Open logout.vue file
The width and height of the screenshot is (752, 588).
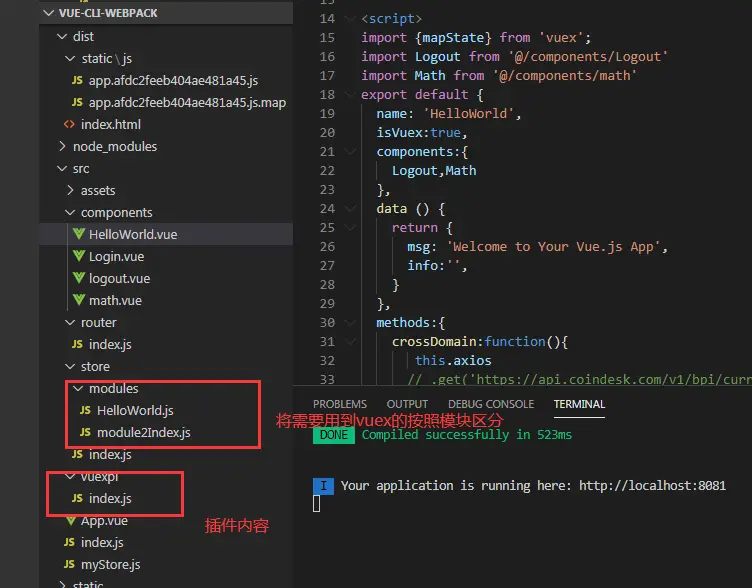click(119, 279)
